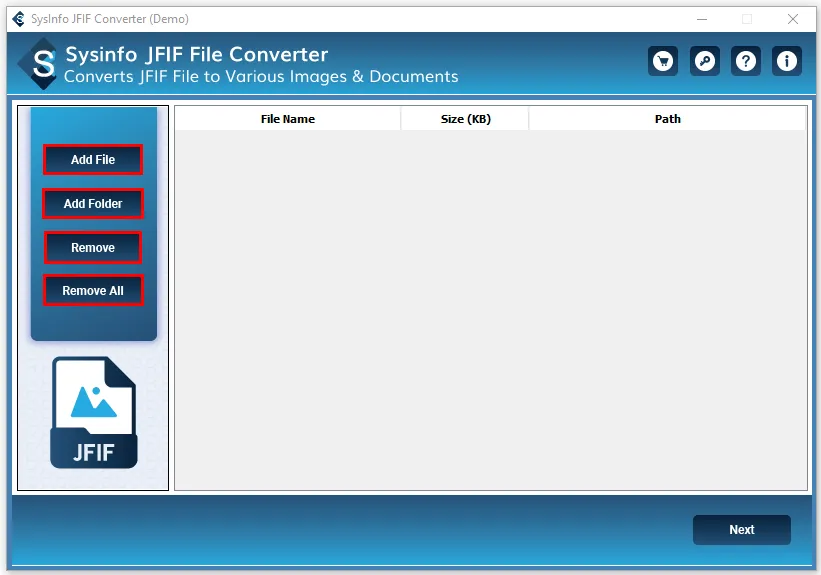Screen dimensions: 821x575
Task: Show the info about icon
Action: pos(786,61)
